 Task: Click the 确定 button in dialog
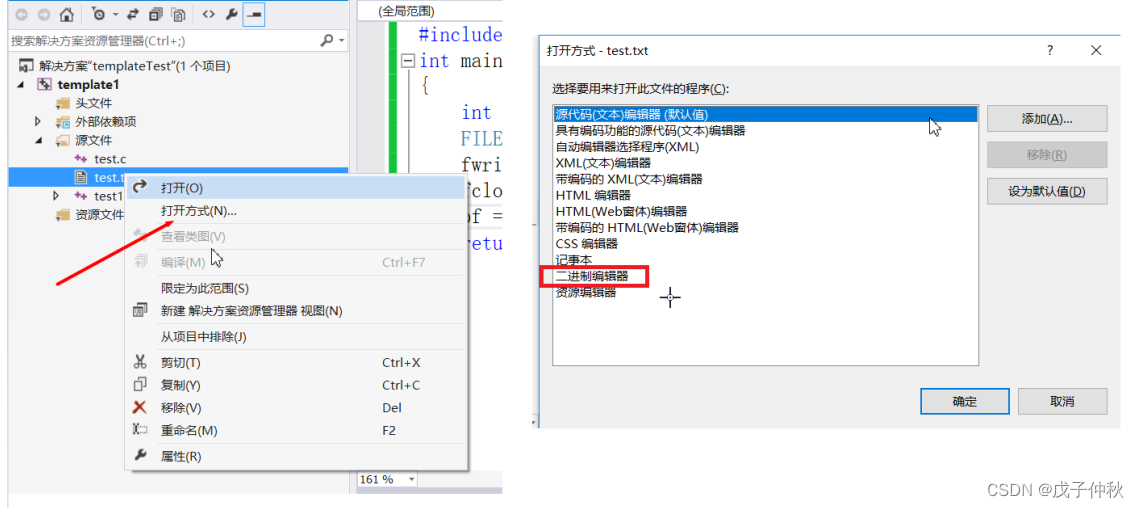click(965, 401)
